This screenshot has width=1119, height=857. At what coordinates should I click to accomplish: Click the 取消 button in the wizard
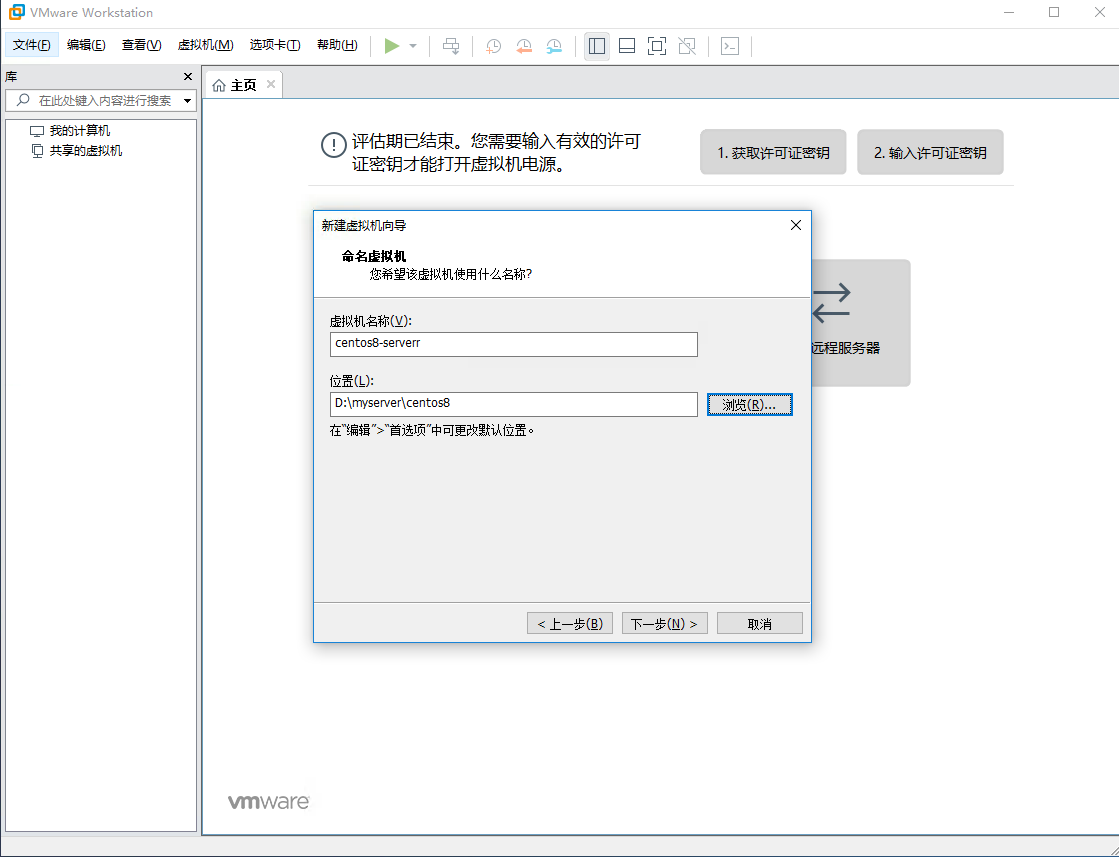click(759, 624)
